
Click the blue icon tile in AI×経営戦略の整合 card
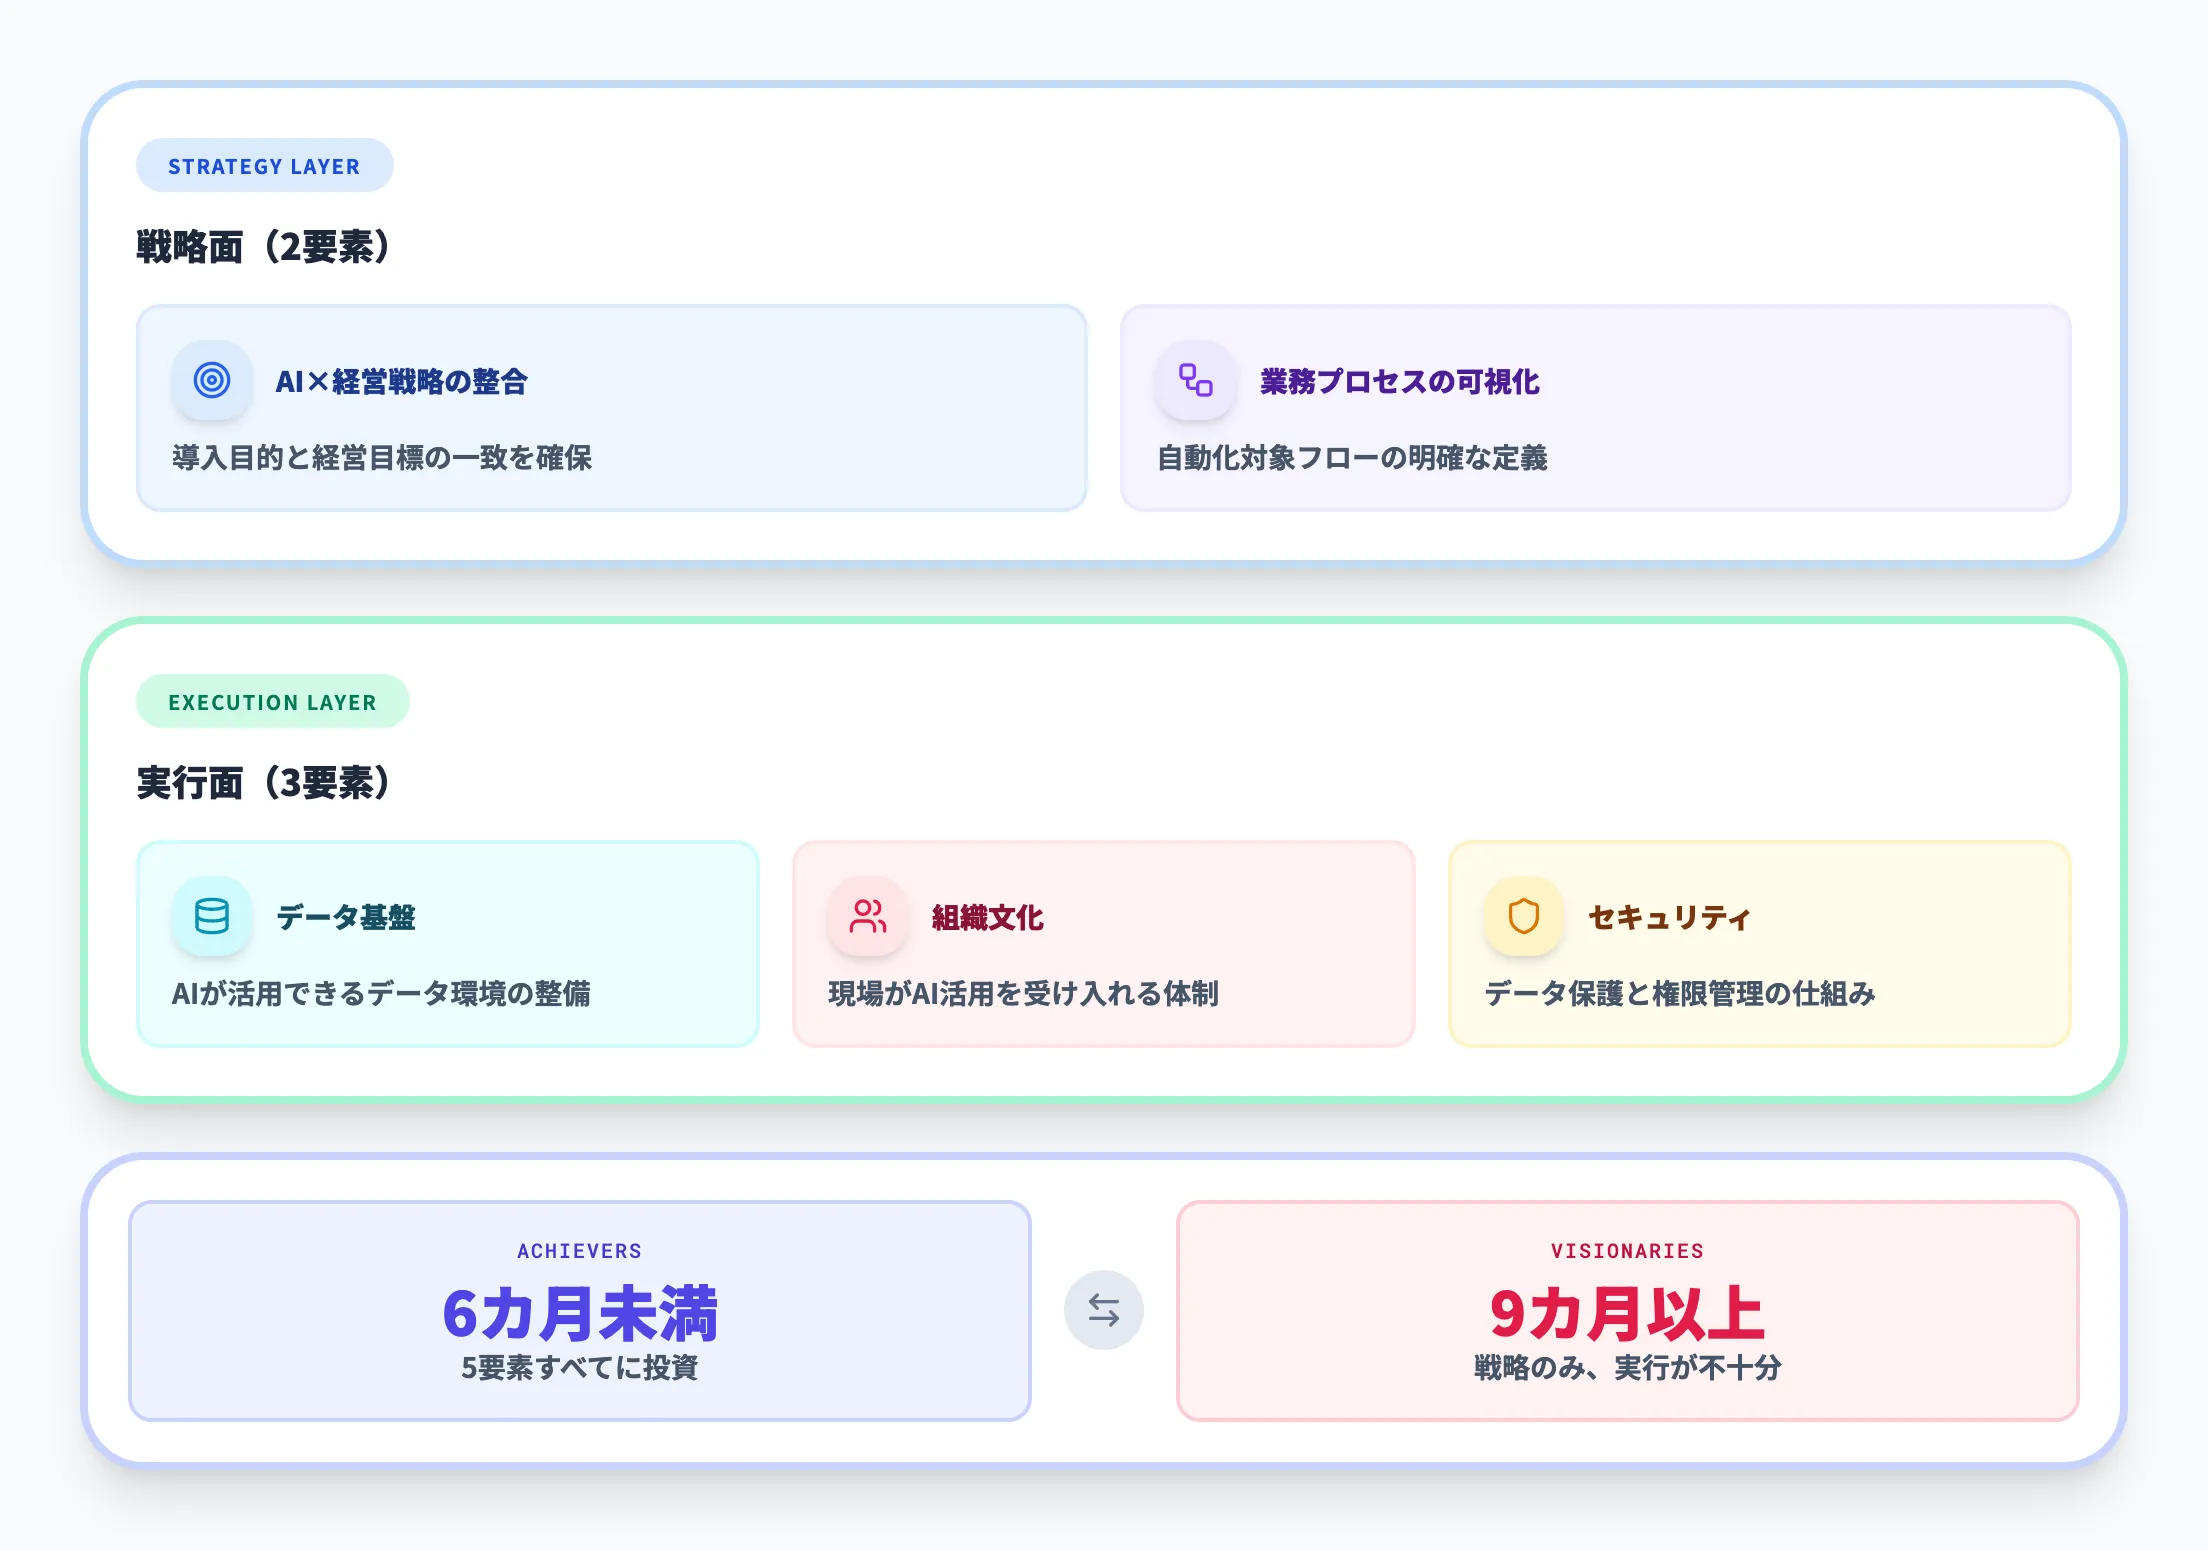211,381
